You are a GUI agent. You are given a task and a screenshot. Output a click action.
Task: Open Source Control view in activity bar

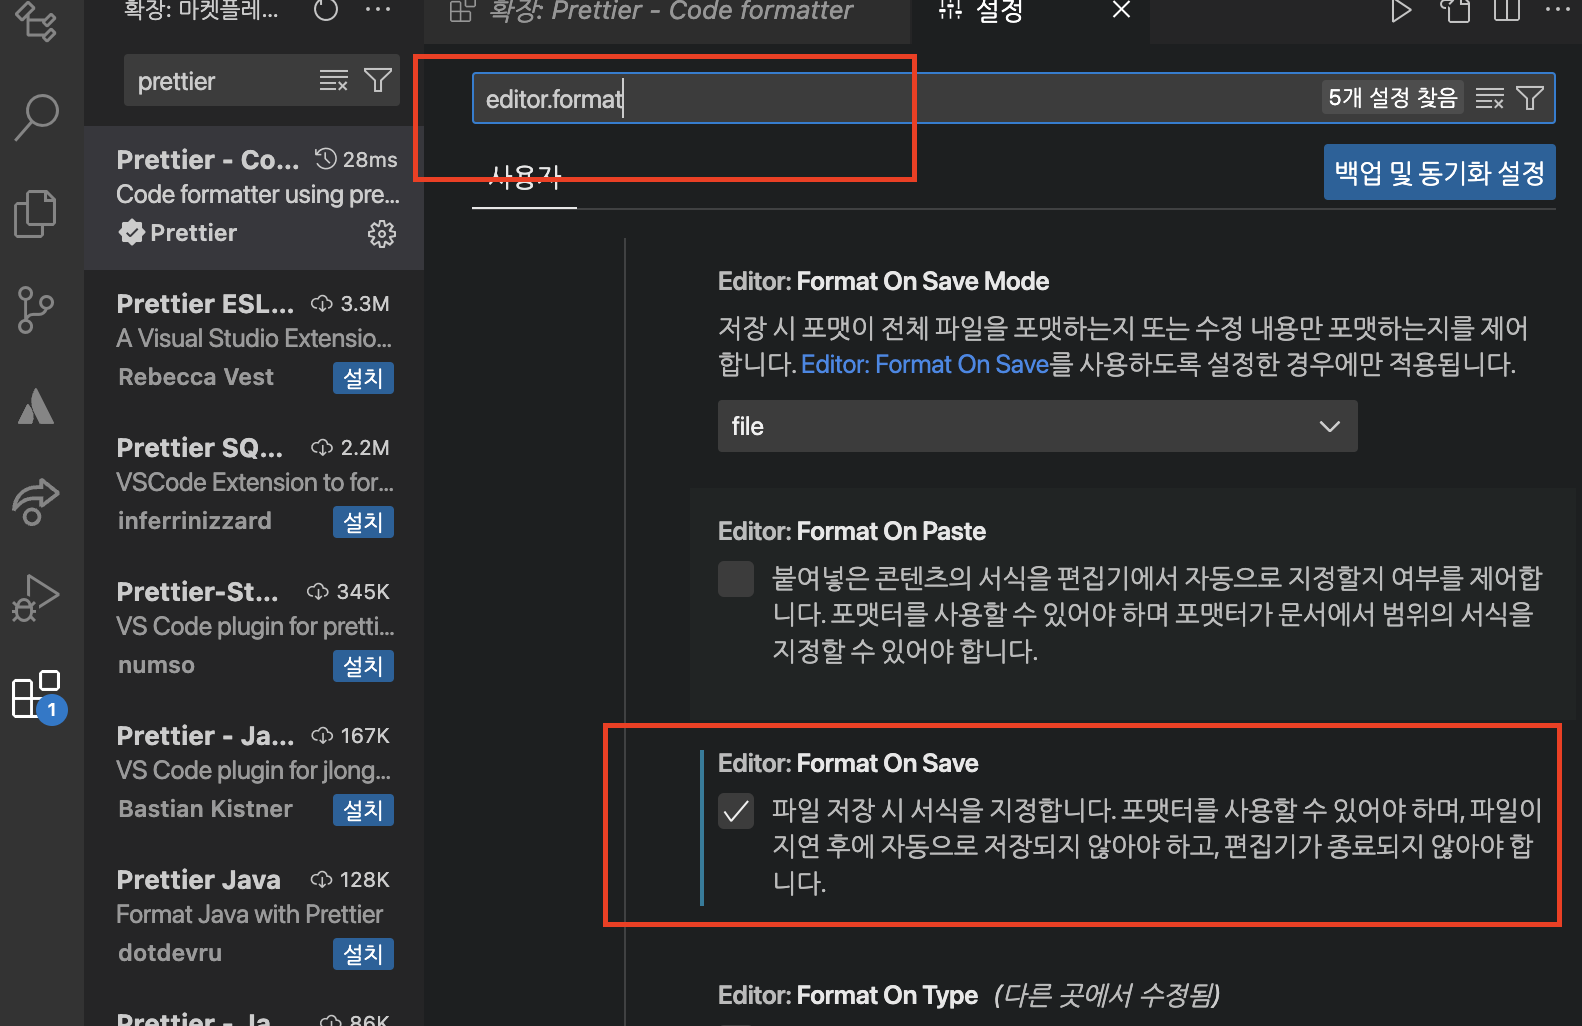tap(36, 310)
